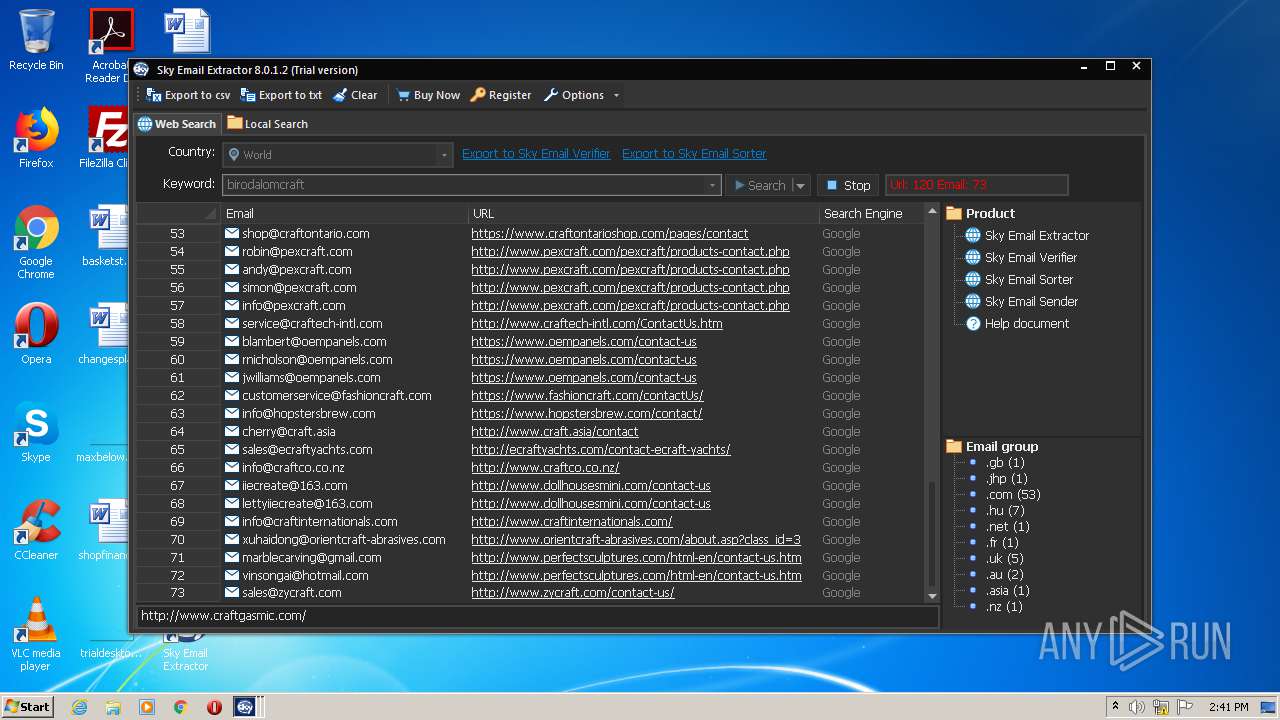1280x720 pixels.
Task: Open the Skype desktop icon
Action: pos(36,432)
